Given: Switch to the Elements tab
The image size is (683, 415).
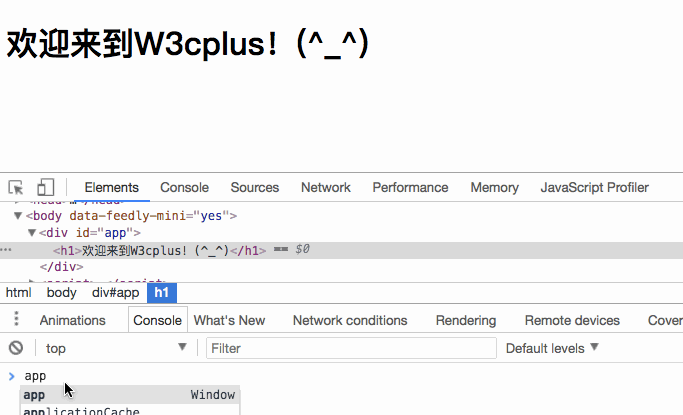Looking at the screenshot, I should point(112,188).
